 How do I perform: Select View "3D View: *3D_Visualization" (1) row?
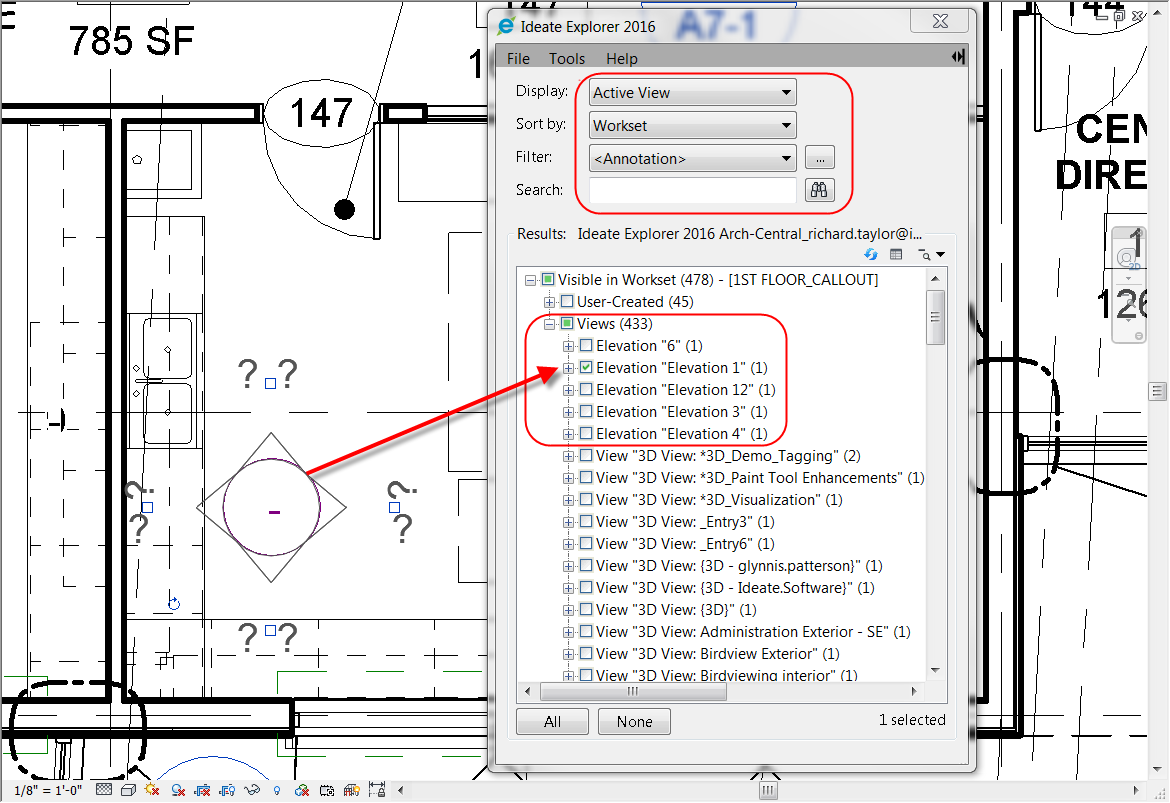point(719,500)
